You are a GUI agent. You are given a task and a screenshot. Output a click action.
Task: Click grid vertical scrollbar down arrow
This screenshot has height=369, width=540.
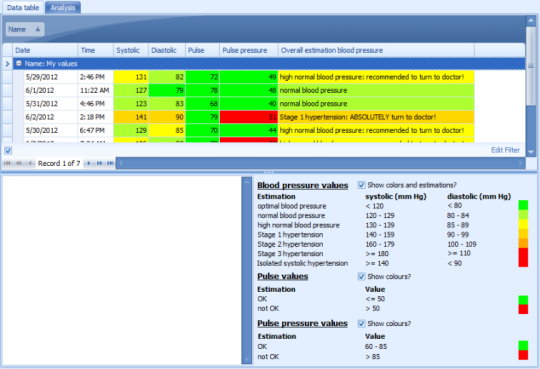click(x=531, y=152)
